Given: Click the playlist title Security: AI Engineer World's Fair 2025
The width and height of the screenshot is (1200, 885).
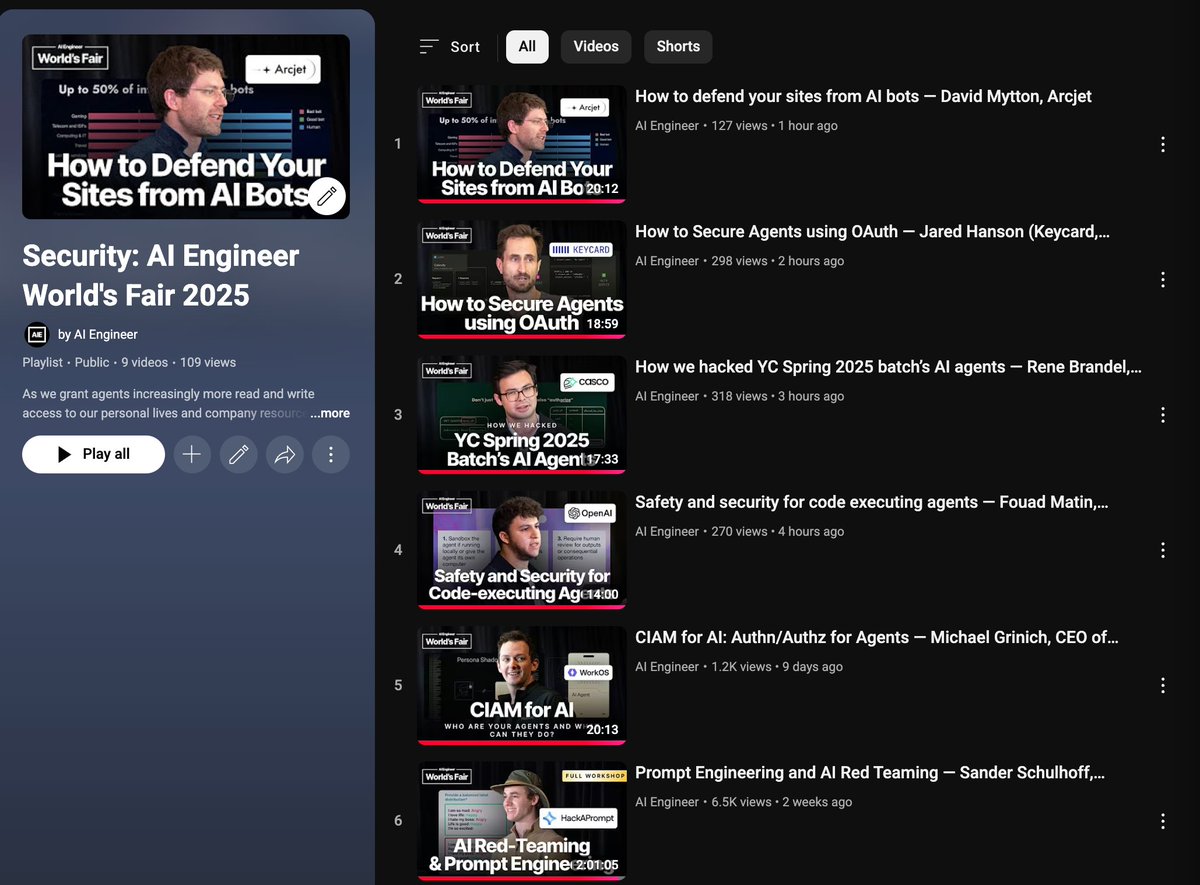Looking at the screenshot, I should (x=161, y=275).
